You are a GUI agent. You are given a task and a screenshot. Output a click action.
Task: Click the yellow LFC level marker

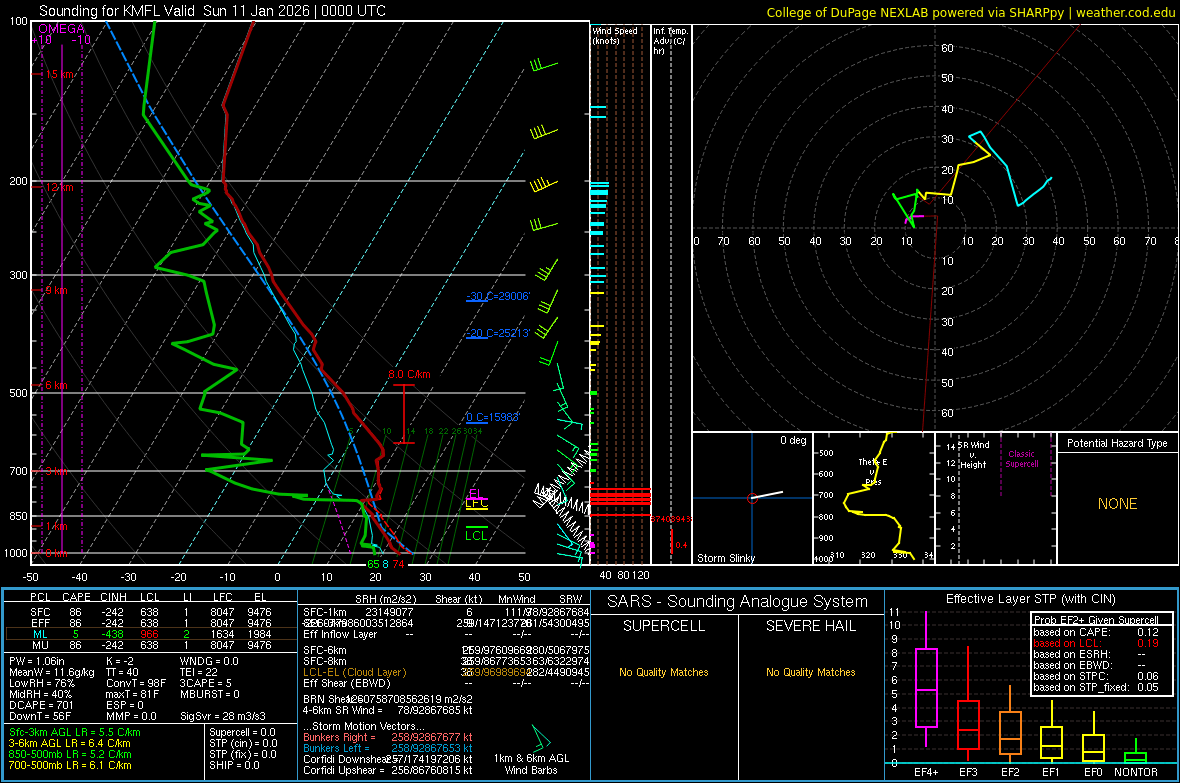[476, 503]
